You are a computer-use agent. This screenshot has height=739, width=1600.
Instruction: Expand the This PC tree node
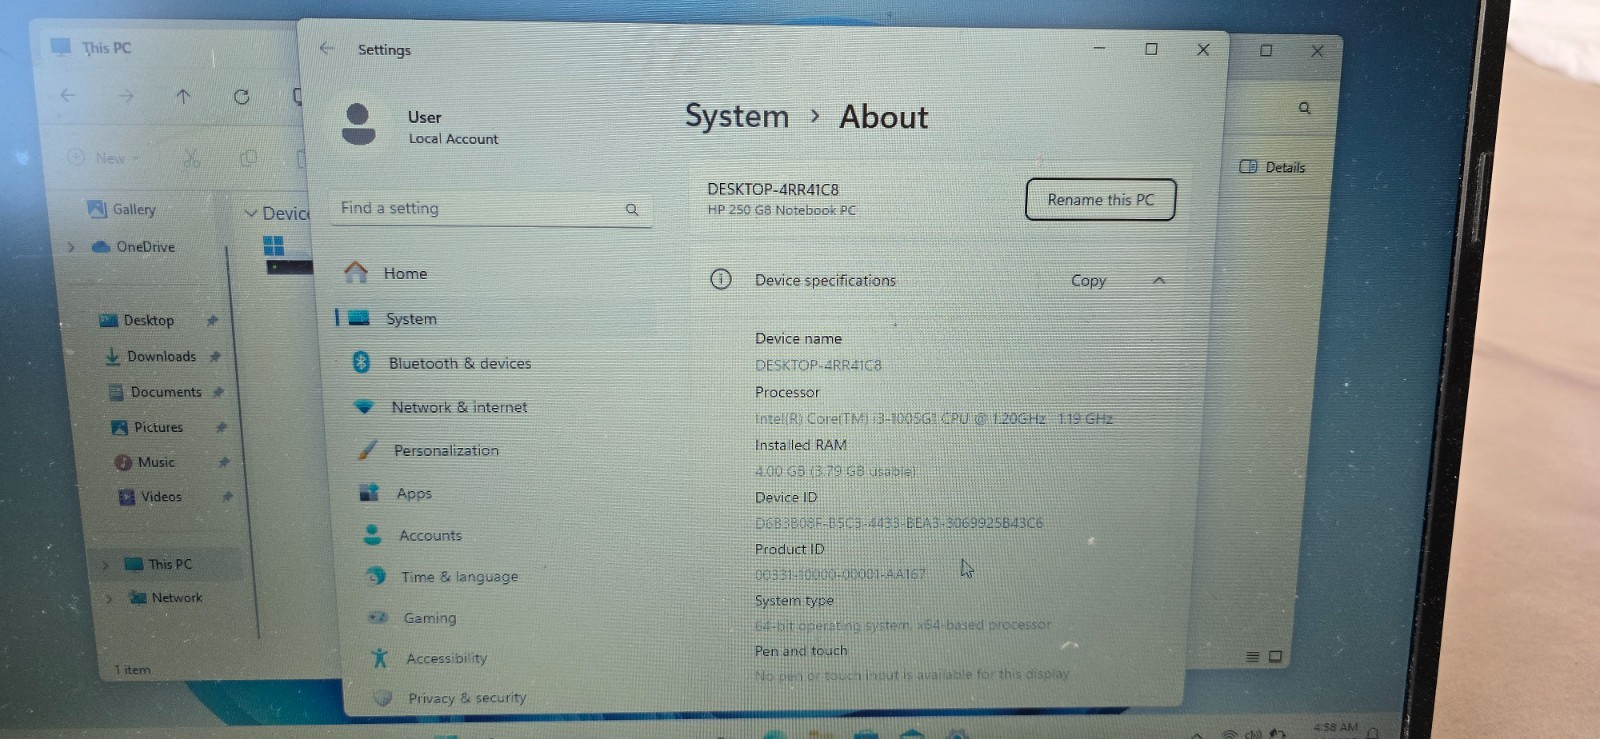point(105,565)
